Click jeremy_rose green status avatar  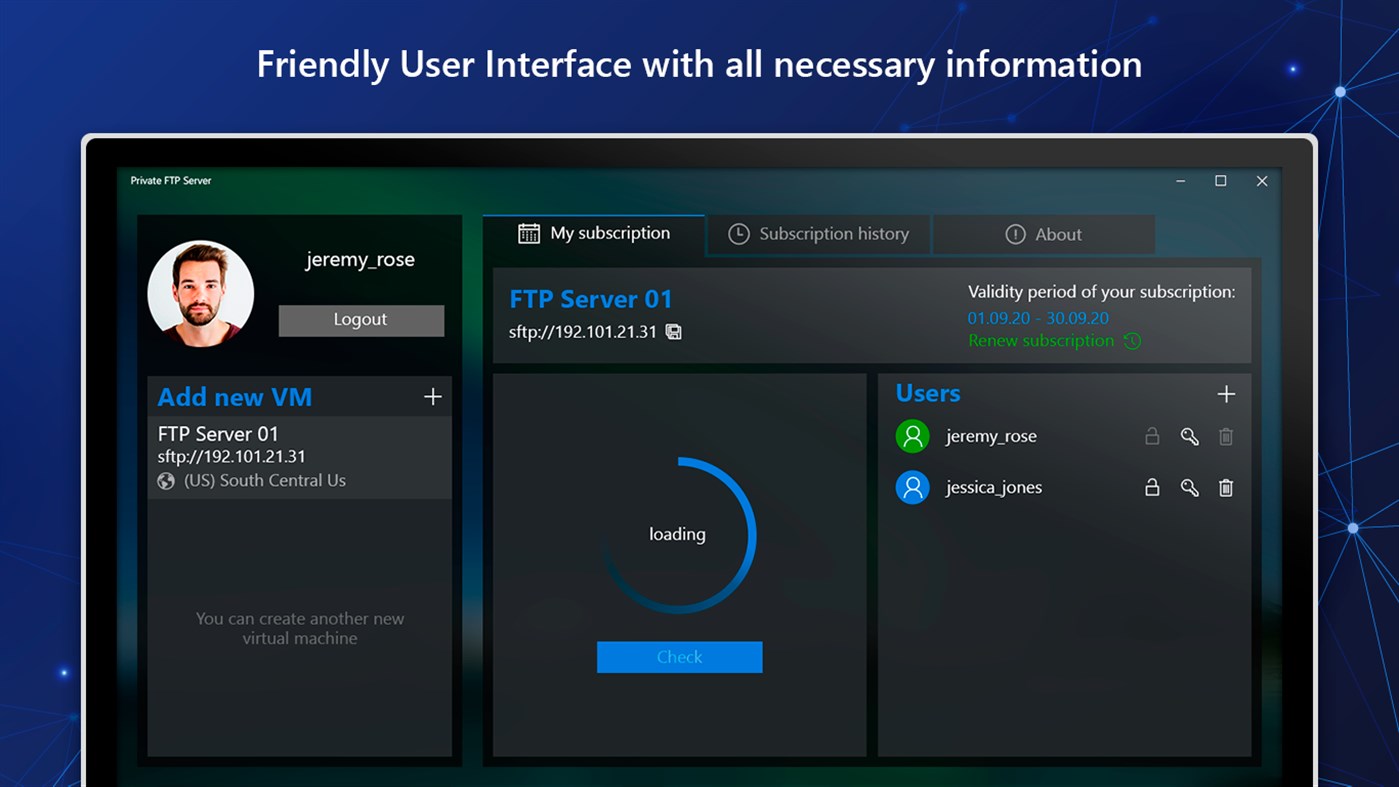[912, 436]
